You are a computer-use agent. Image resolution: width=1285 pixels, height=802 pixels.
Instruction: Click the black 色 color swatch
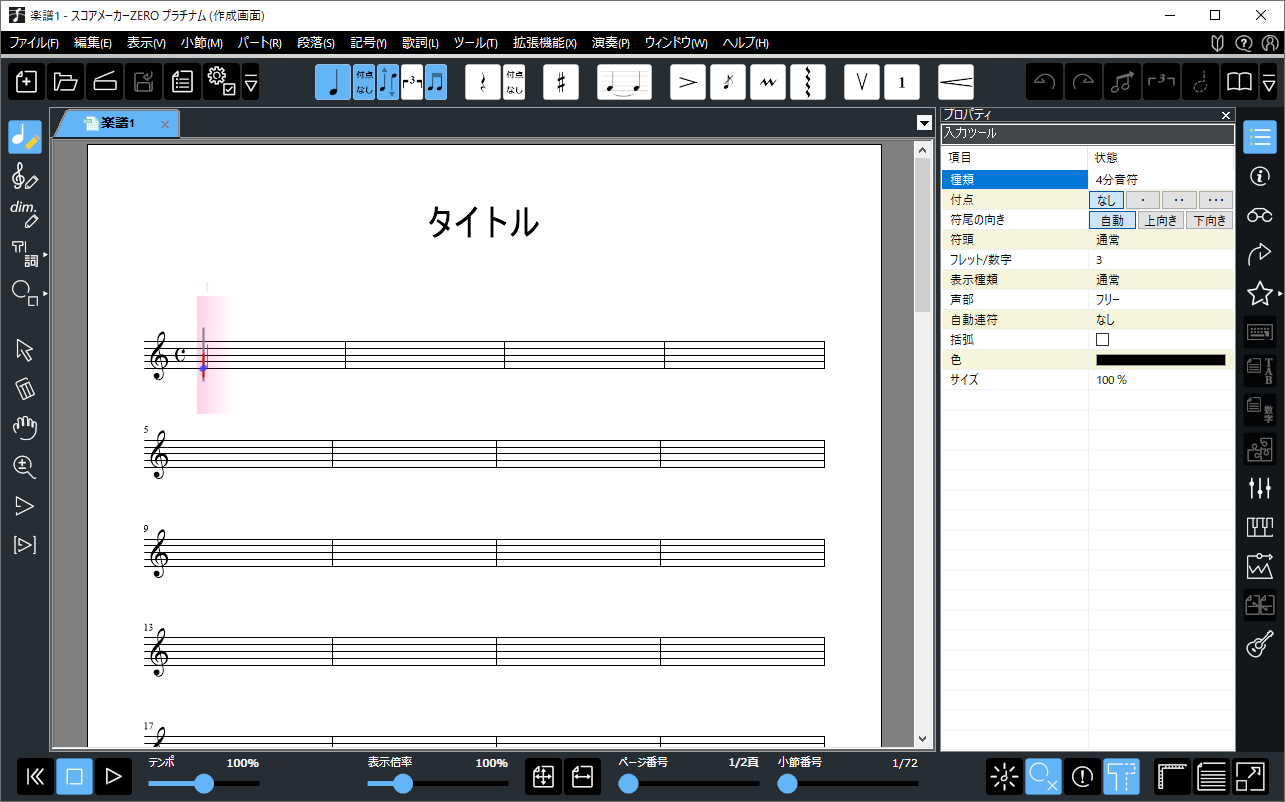coord(1160,360)
